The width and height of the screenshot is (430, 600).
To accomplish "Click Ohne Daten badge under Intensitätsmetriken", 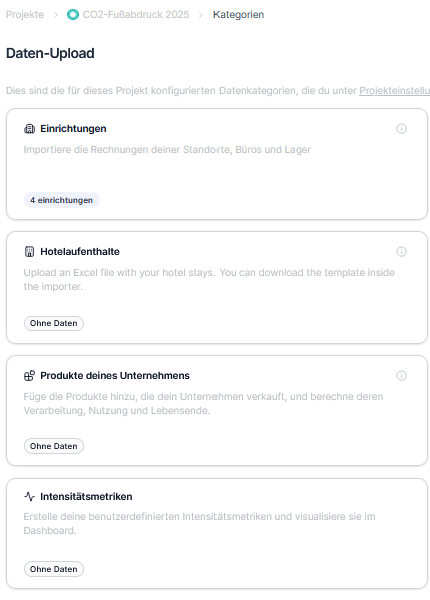I will [x=54, y=569].
